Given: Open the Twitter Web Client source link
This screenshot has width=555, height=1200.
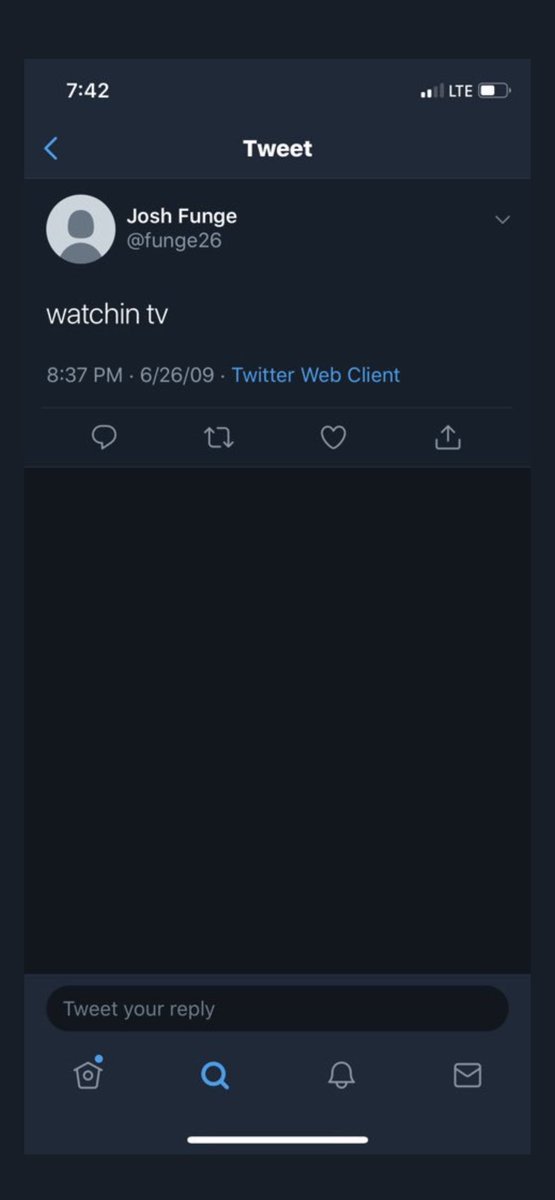Looking at the screenshot, I should [x=316, y=375].
